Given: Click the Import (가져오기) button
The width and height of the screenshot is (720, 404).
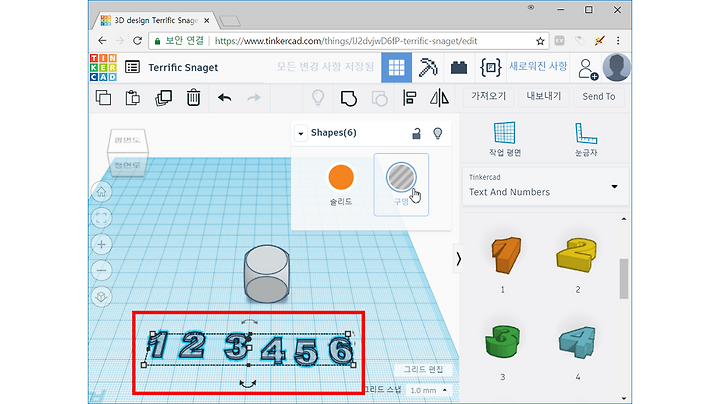Looking at the screenshot, I should tap(489, 96).
